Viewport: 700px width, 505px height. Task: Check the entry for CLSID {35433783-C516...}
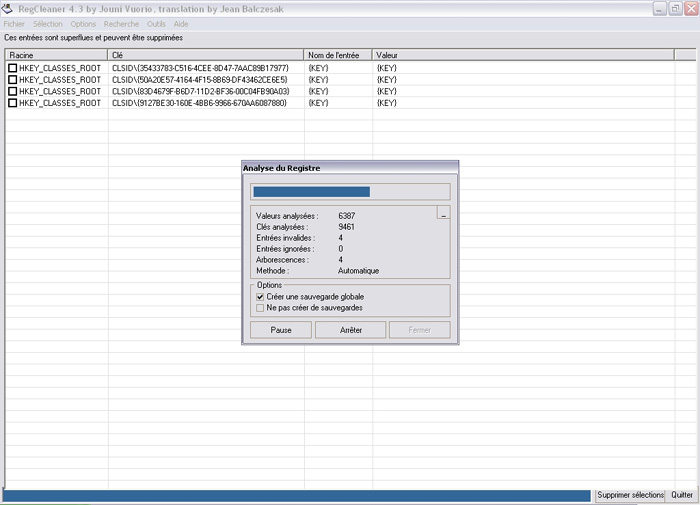pos(13,68)
